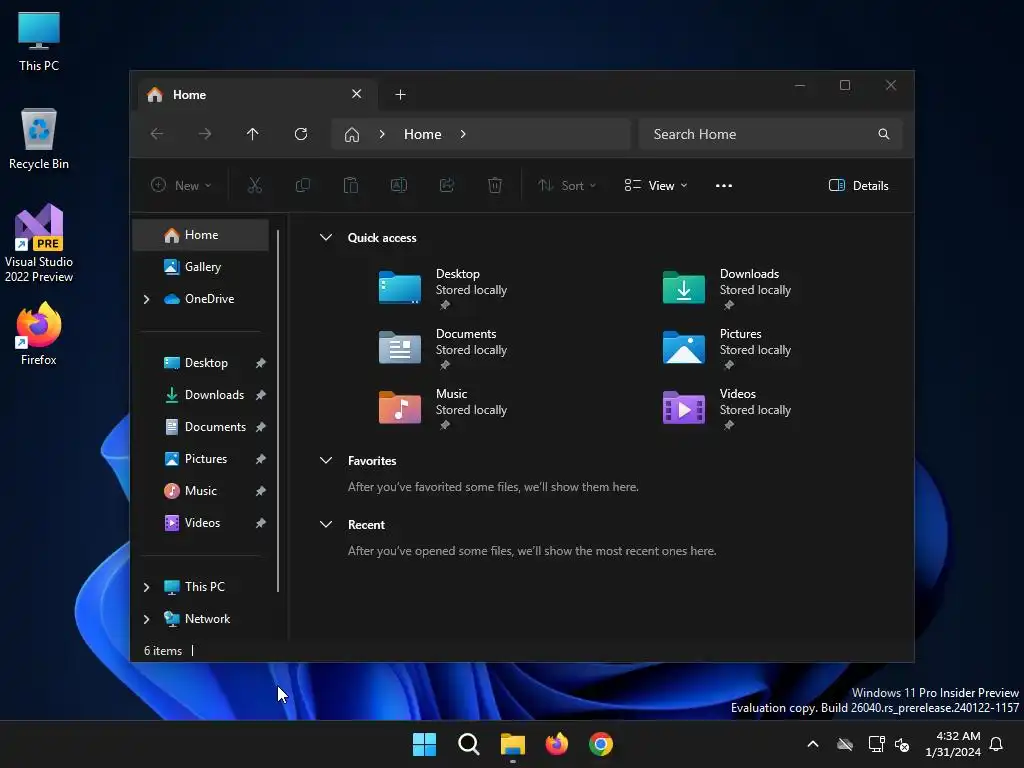This screenshot has width=1024, height=768.
Task: Expand the This PC tree node
Action: [x=146, y=587]
